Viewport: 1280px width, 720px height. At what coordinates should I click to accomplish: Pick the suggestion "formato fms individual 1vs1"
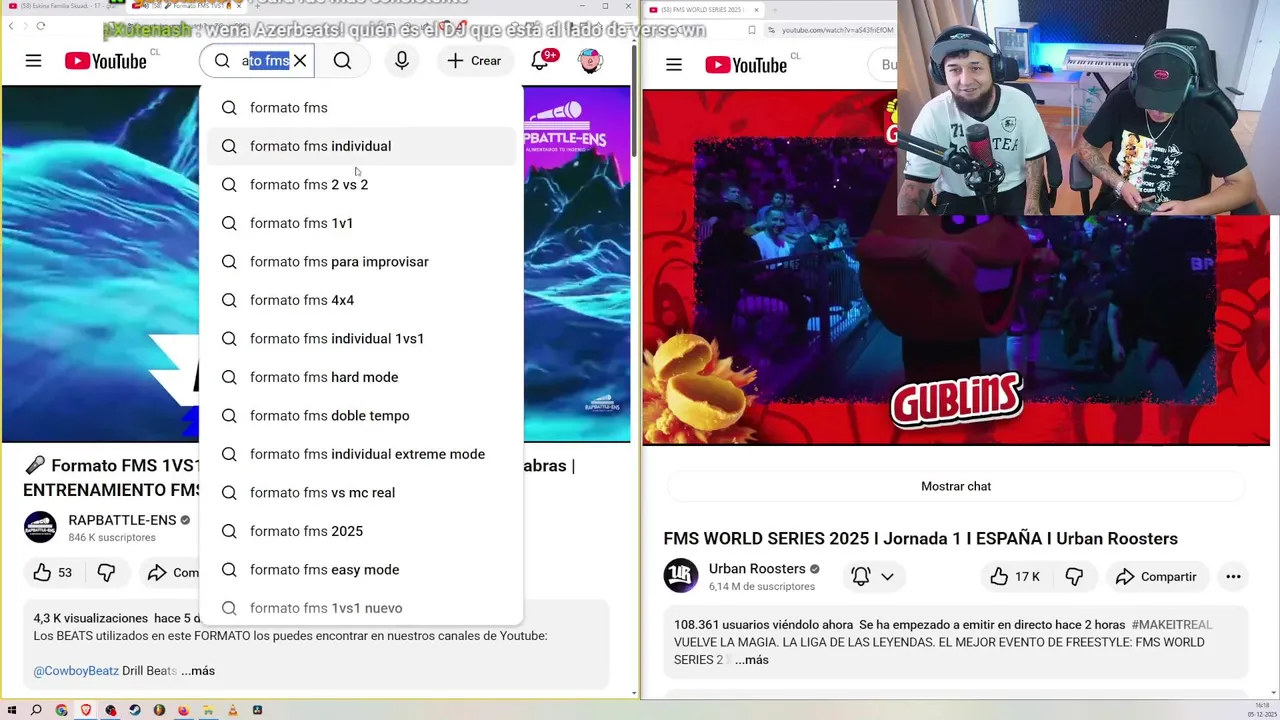362,339
